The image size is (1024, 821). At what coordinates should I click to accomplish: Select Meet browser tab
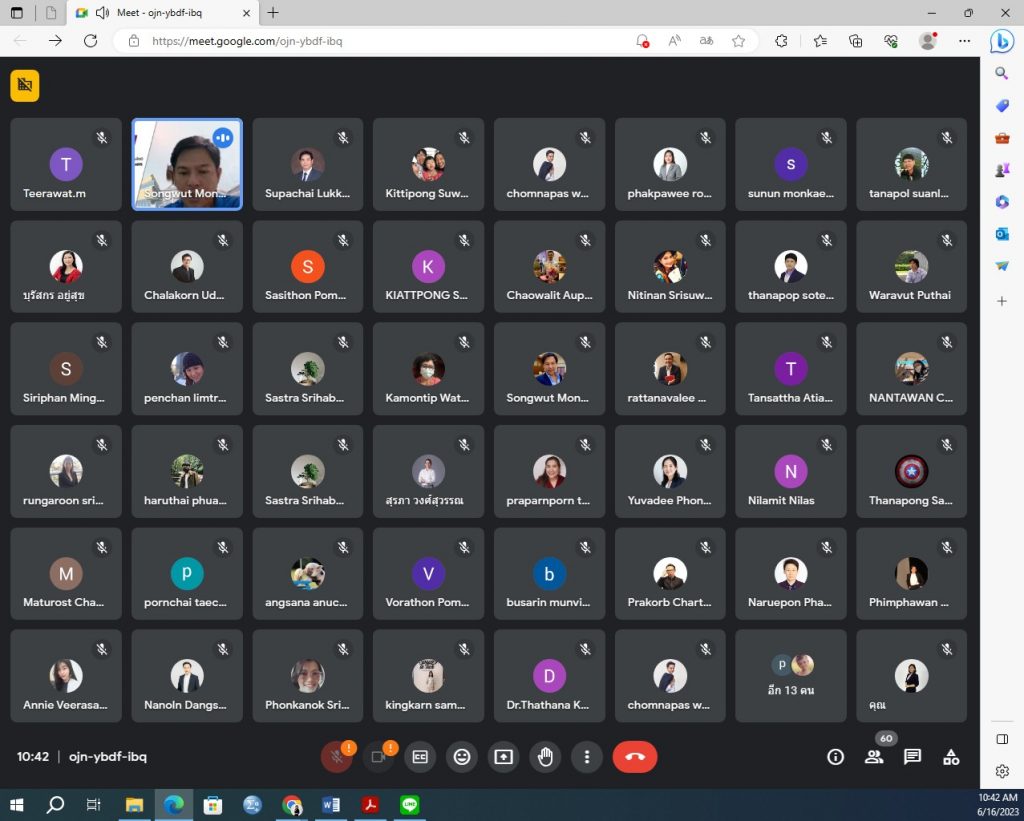[163, 13]
